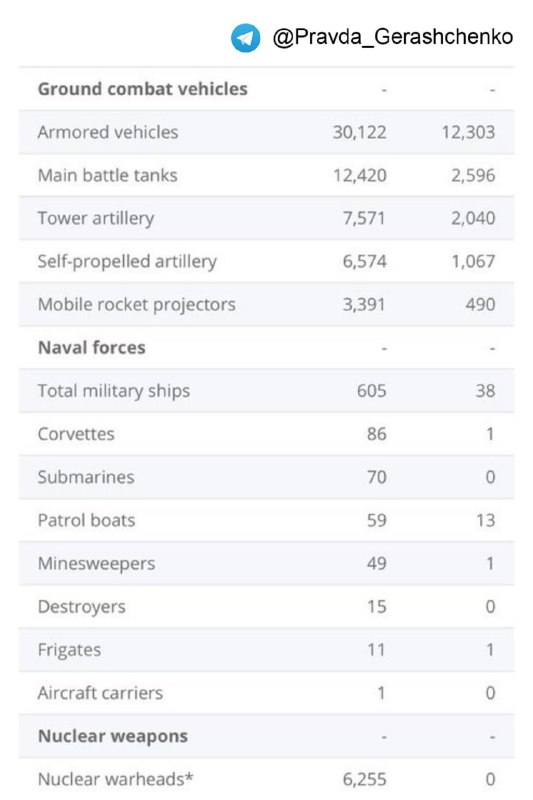Click the Main battle tanks row

tap(266, 175)
